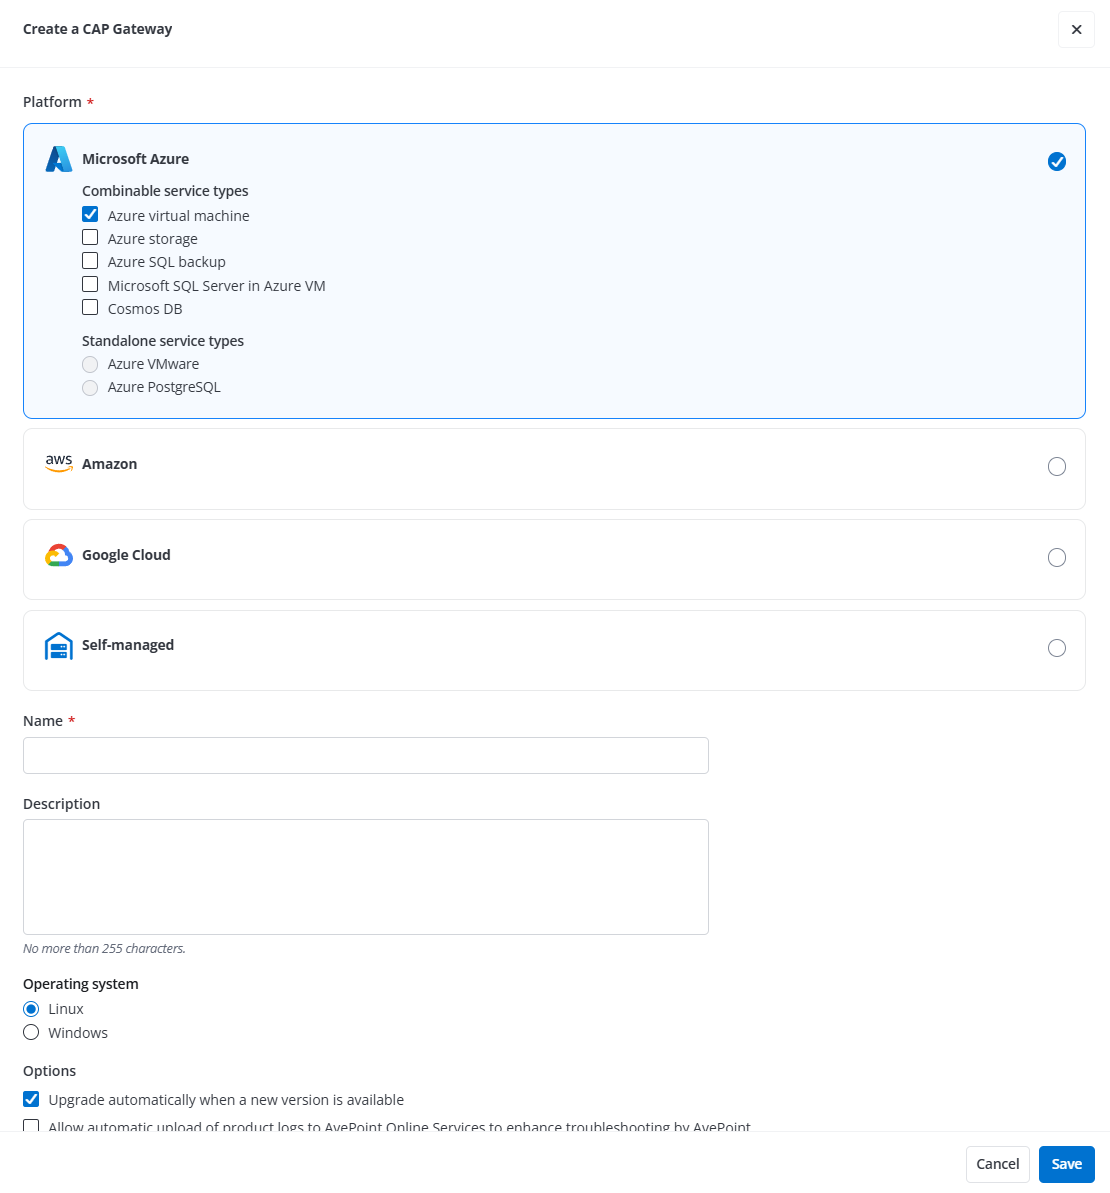Click the blue checkmark on Microsoft Azure card

pos(1056,161)
